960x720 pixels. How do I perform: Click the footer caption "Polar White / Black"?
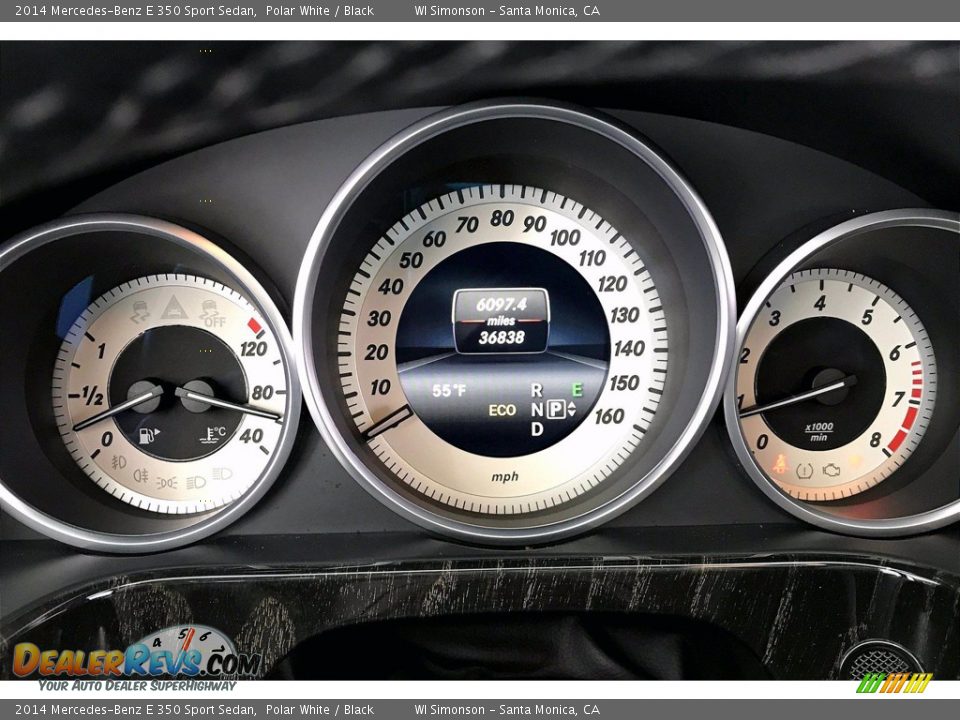pos(320,710)
